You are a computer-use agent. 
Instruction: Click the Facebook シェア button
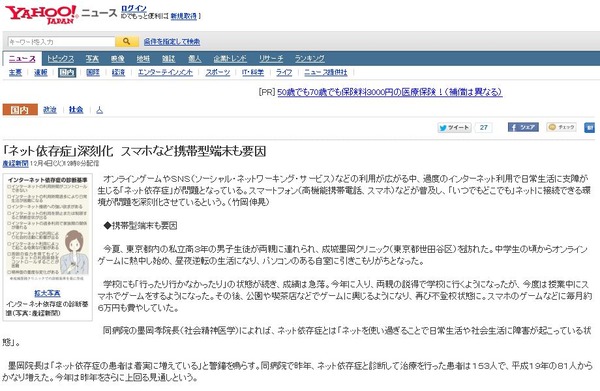(523, 127)
